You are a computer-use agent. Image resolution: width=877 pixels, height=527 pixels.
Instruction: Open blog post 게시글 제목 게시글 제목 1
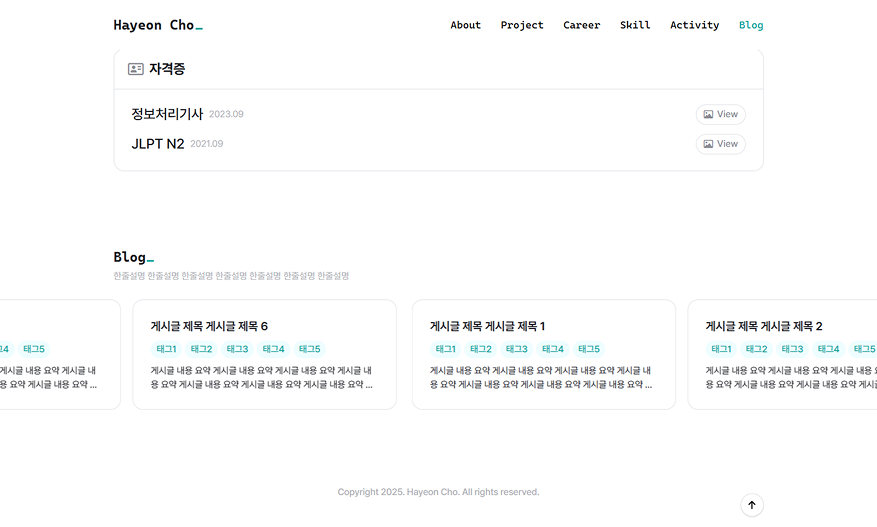(x=487, y=326)
